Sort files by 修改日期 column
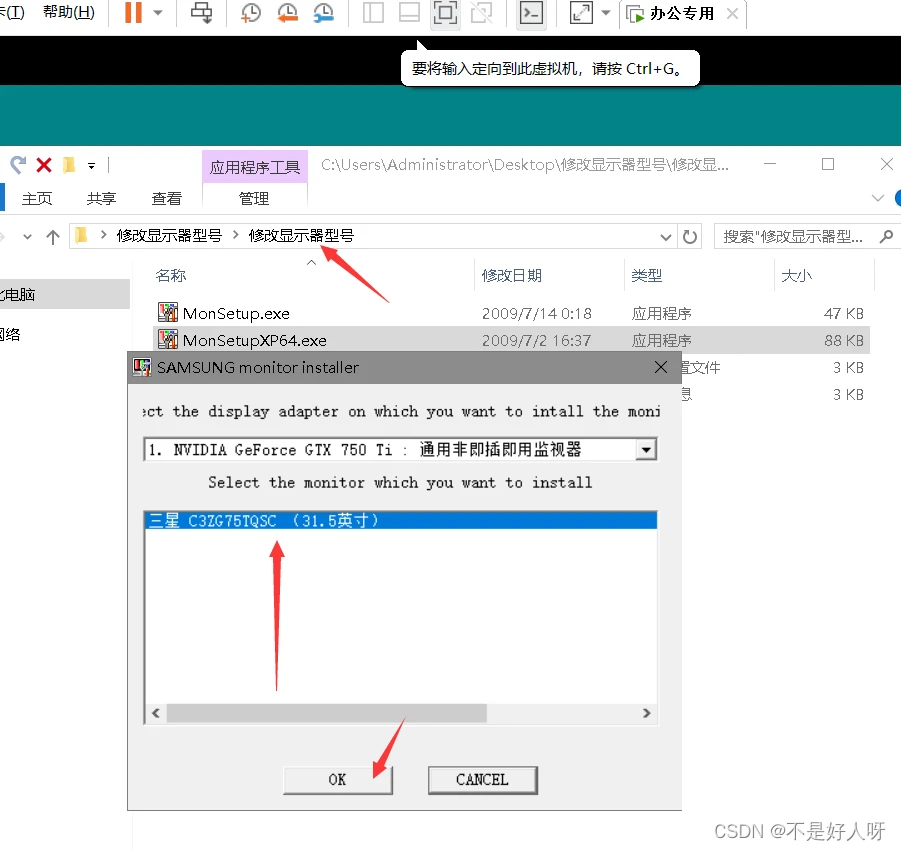The image size is (901, 851). point(511,276)
